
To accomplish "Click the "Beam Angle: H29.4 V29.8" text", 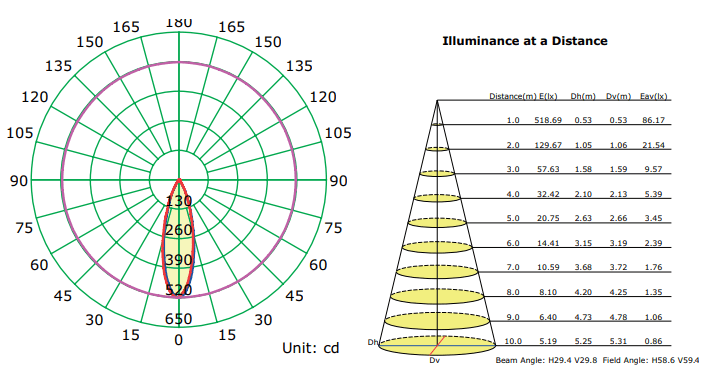I will point(546,360).
